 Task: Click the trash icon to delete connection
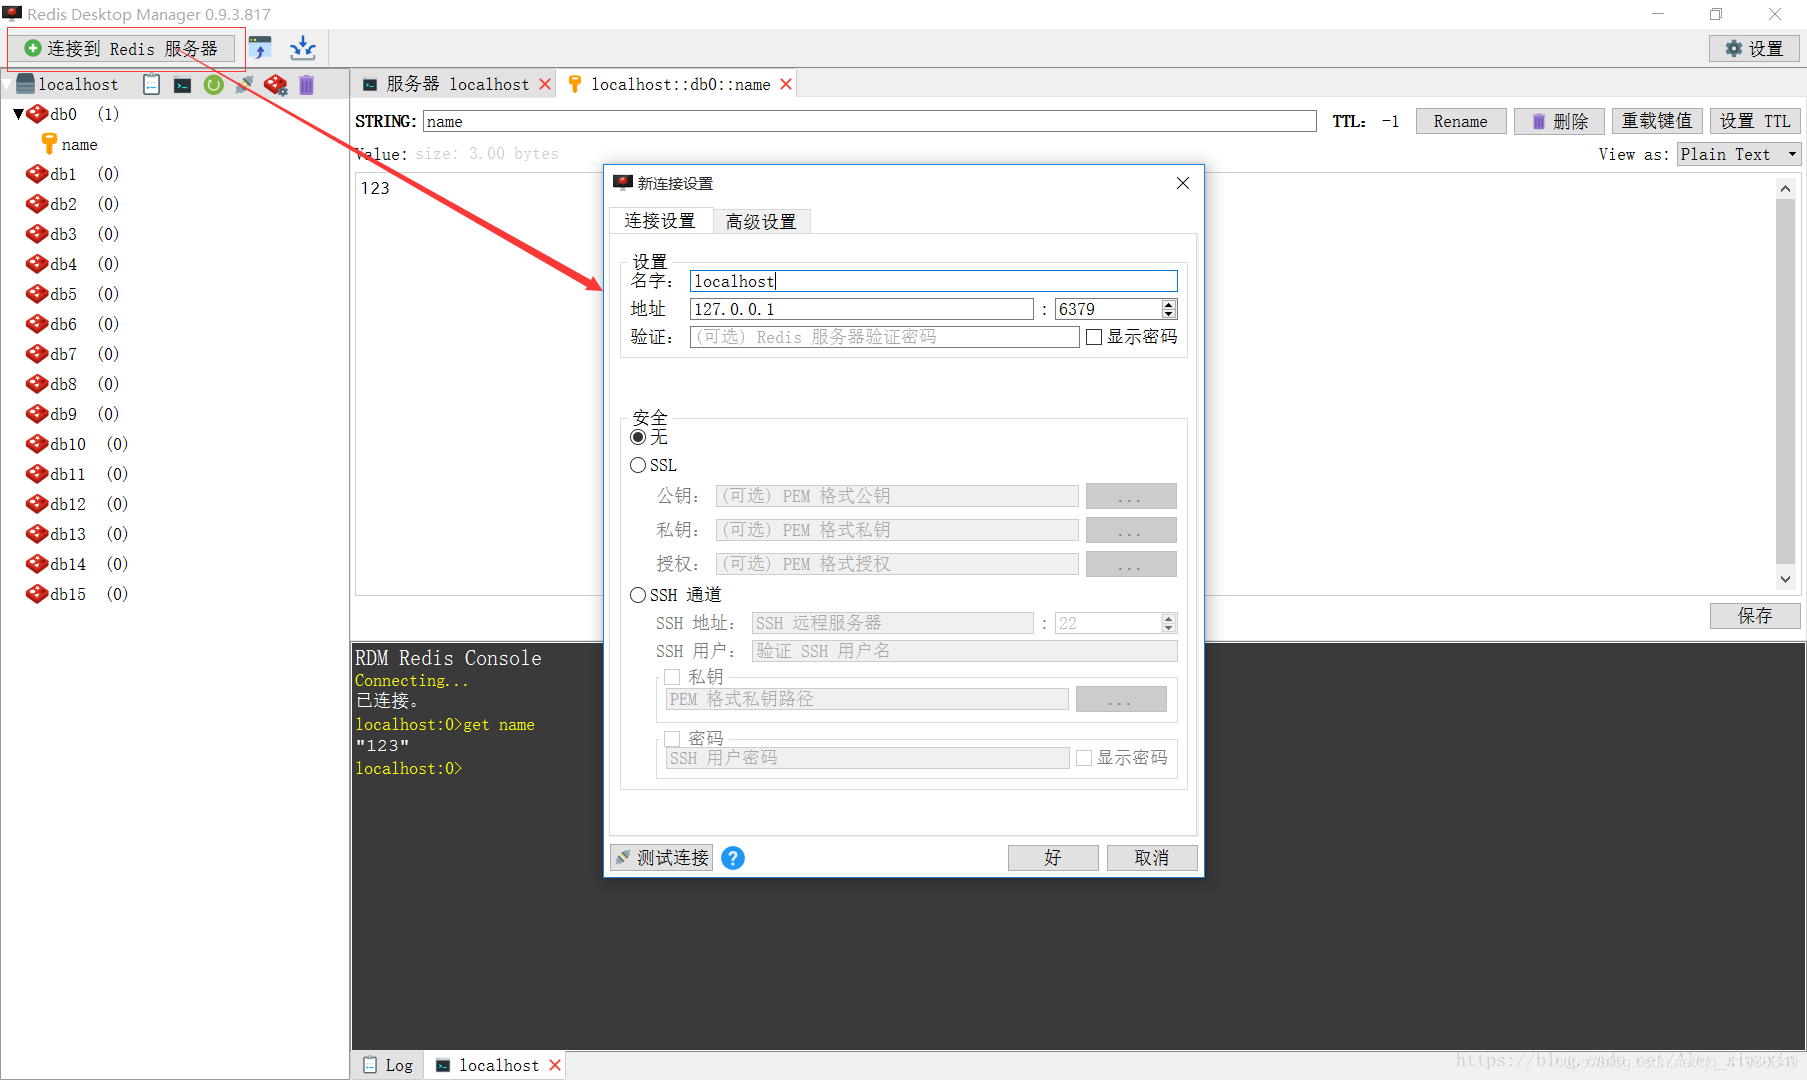click(x=306, y=84)
